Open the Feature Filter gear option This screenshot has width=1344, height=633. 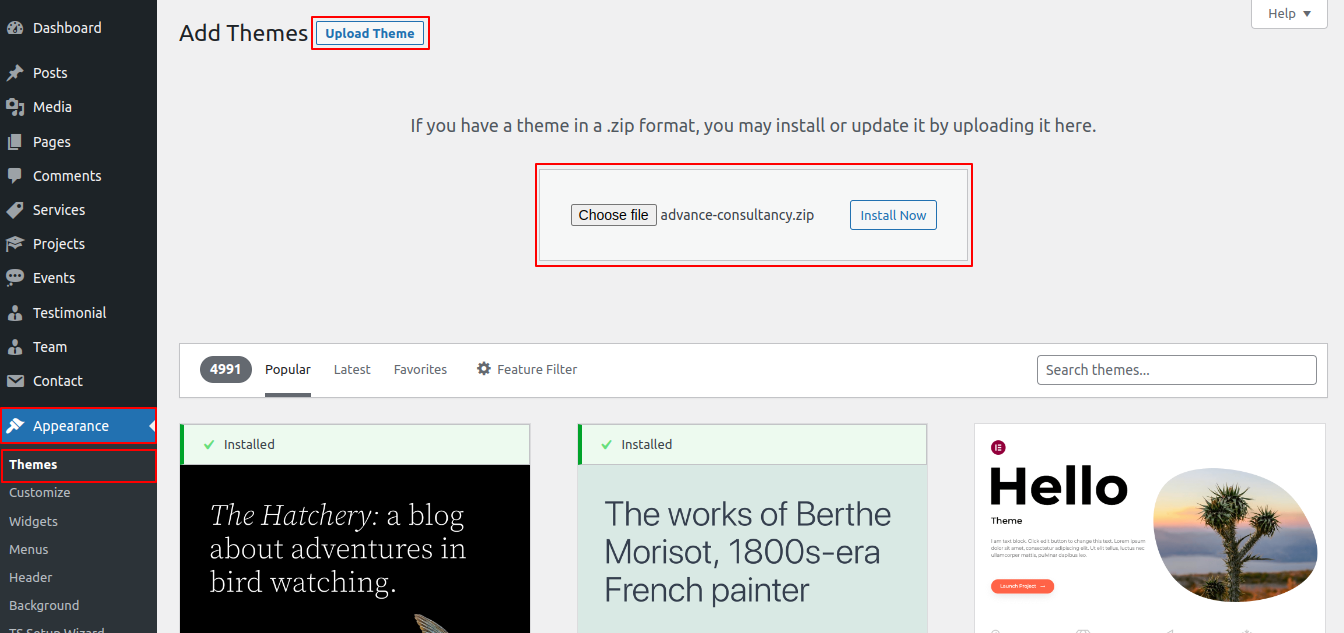coord(527,369)
